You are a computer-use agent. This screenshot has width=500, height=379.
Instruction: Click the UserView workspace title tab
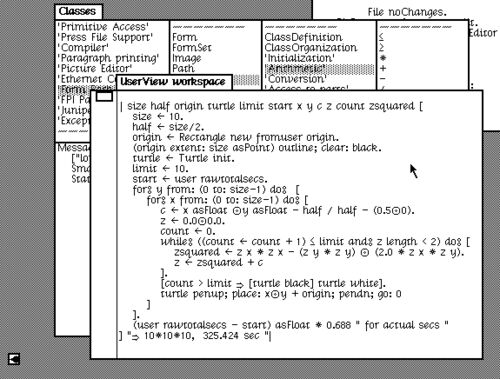tap(174, 82)
